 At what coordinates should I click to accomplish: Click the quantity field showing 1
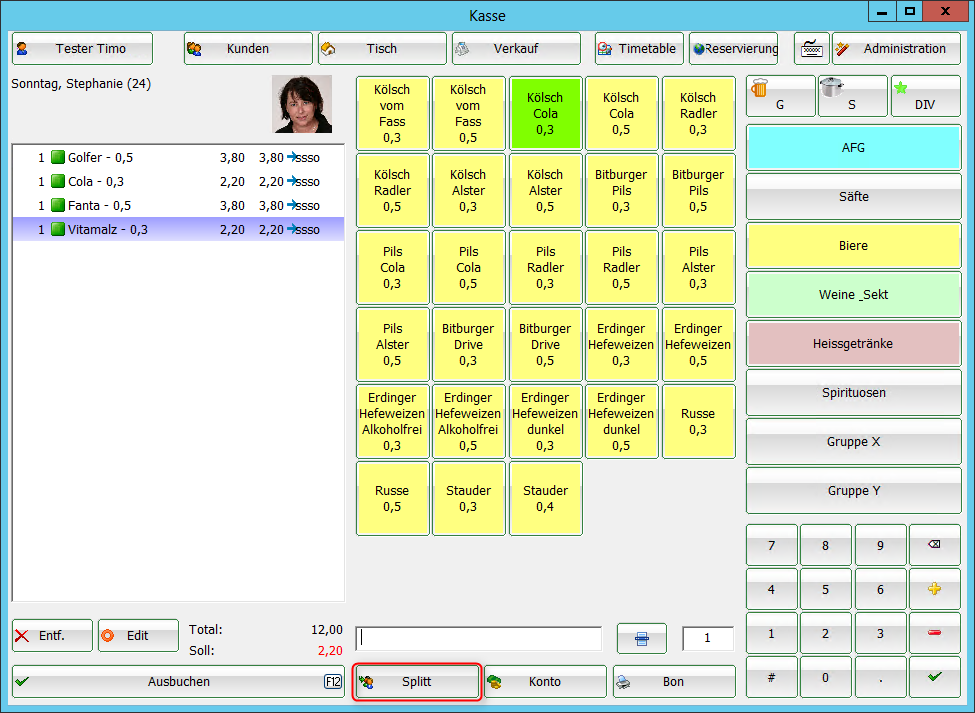tap(707, 639)
